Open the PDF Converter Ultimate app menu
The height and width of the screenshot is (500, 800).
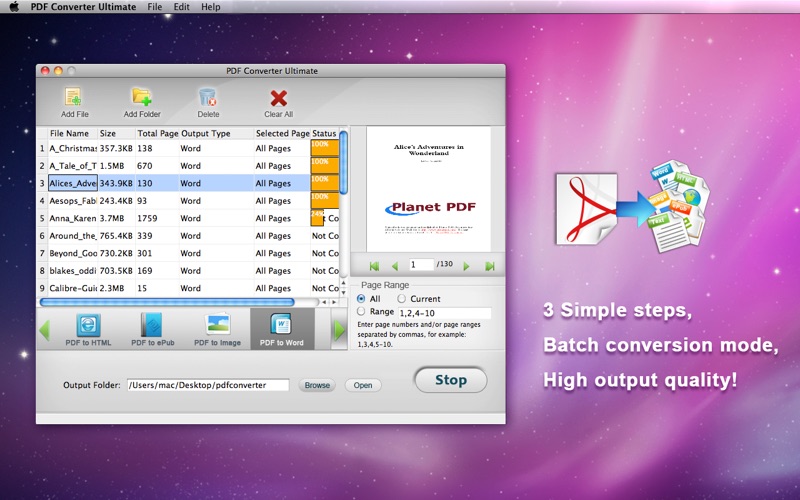click(83, 7)
